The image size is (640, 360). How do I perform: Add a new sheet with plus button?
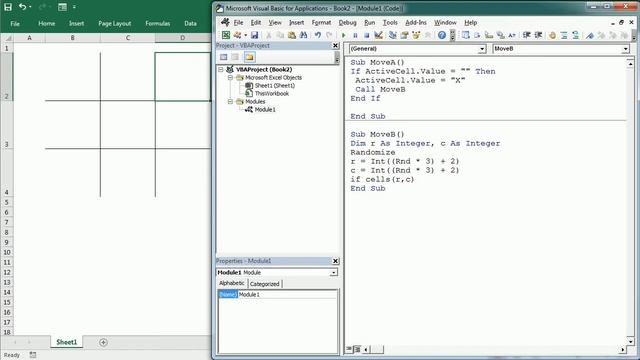tap(103, 342)
